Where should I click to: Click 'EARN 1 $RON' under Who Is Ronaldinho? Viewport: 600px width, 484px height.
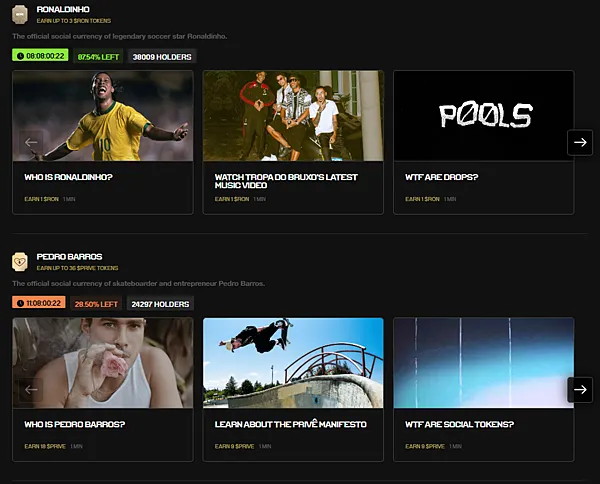point(41,199)
